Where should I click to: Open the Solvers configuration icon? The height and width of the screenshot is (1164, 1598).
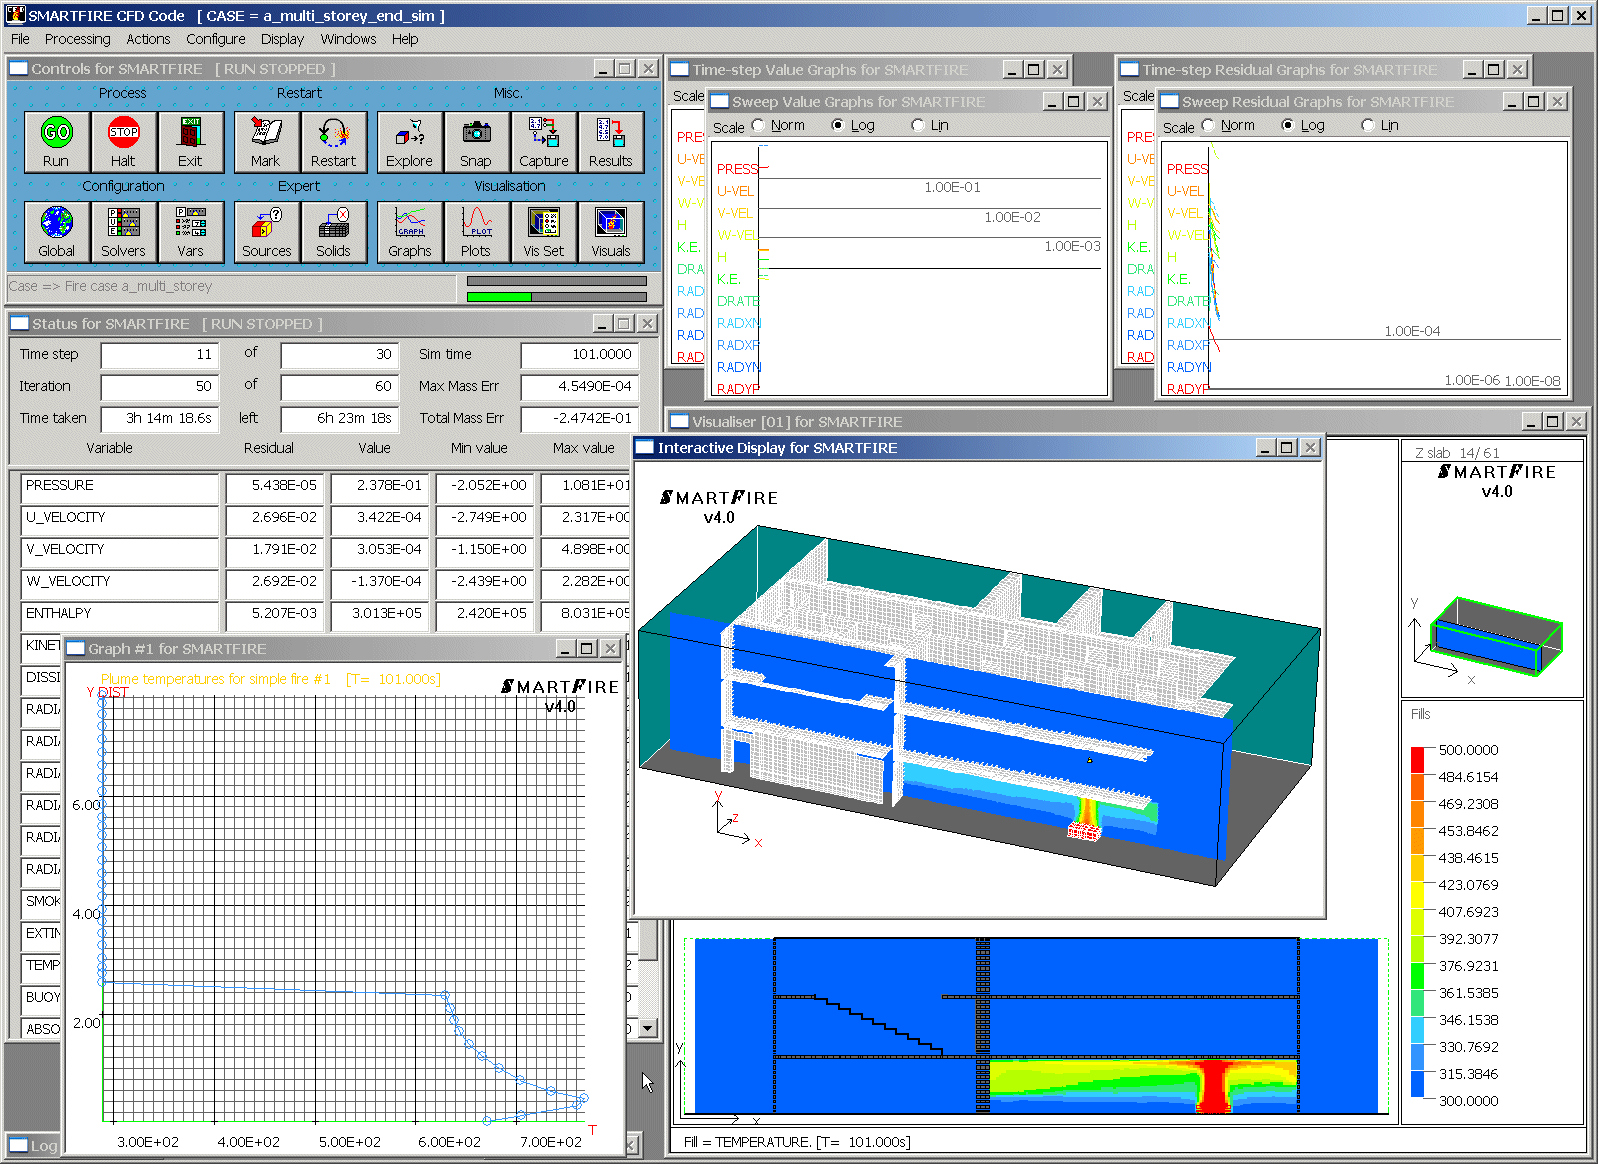pyautogui.click(x=123, y=232)
